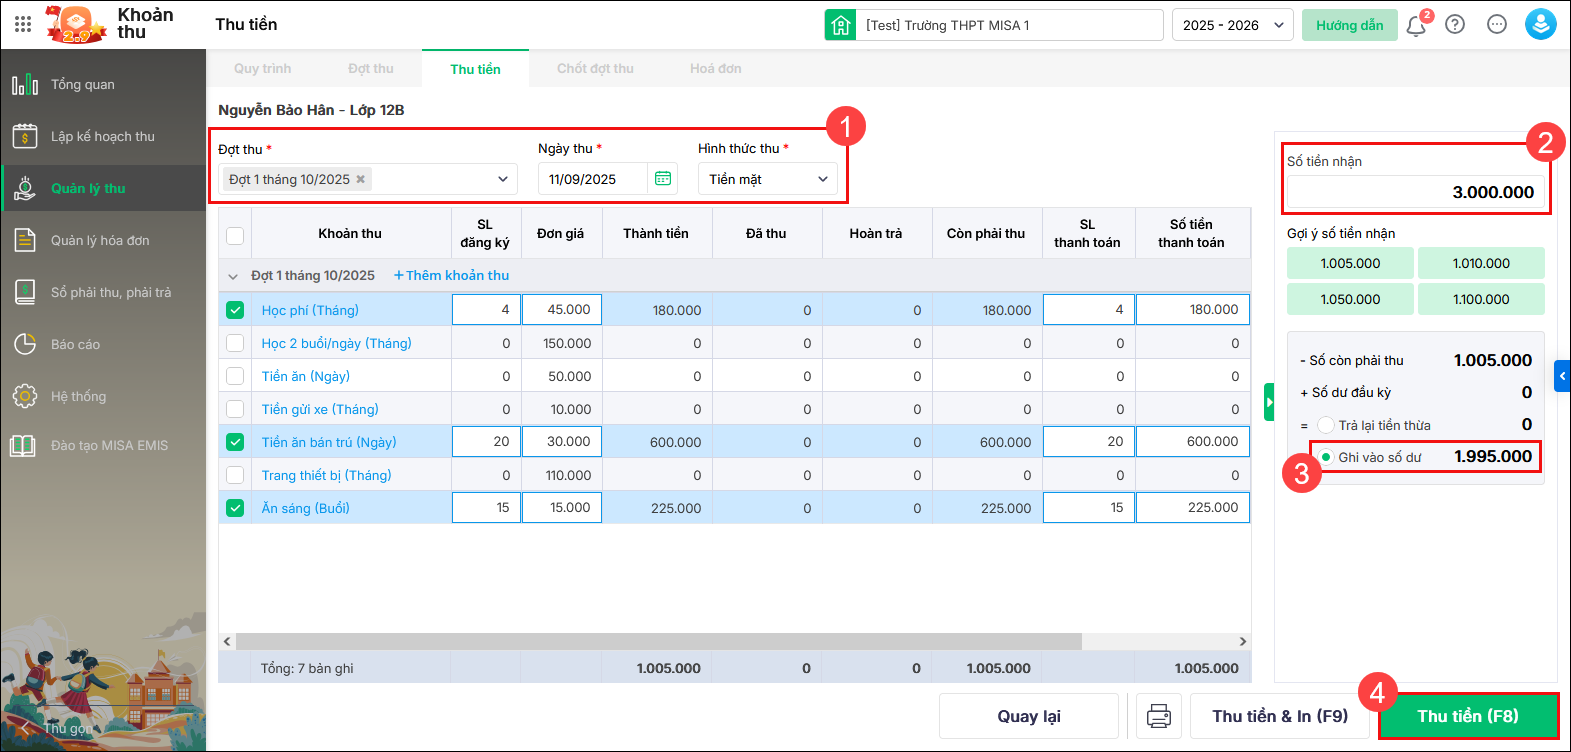The image size is (1571, 752).
Task: Switch to the Chốt đợt thu tab
Action: (x=595, y=69)
